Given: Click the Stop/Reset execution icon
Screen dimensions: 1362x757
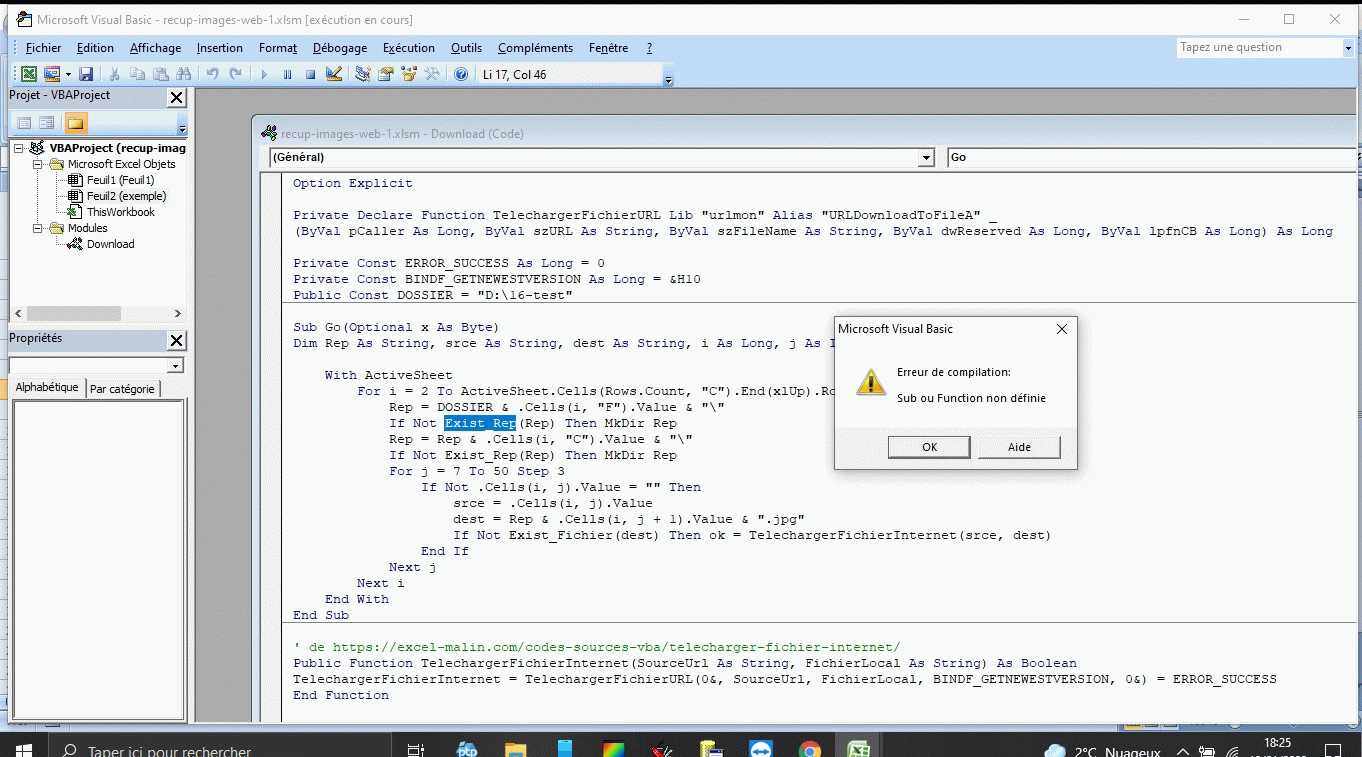Looking at the screenshot, I should 310,74.
